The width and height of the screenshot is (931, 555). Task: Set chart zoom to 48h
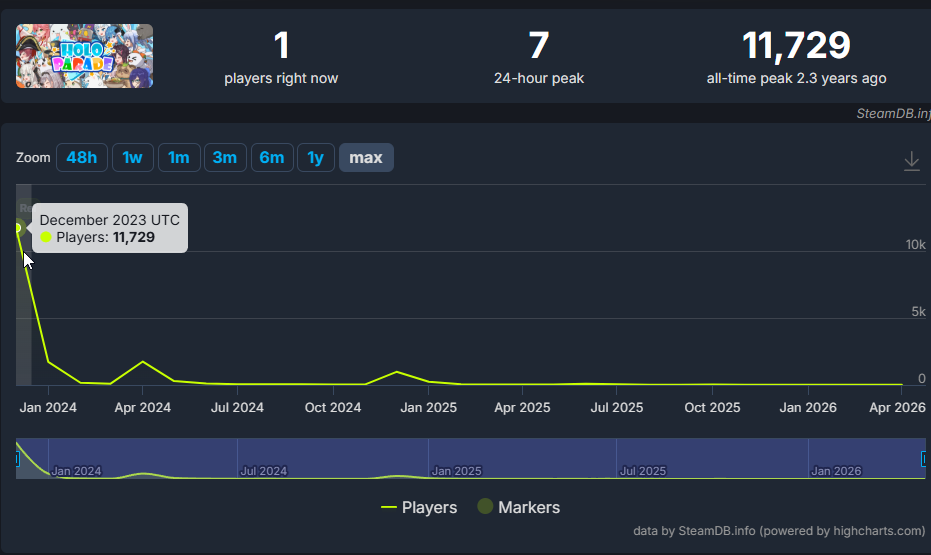(82, 157)
